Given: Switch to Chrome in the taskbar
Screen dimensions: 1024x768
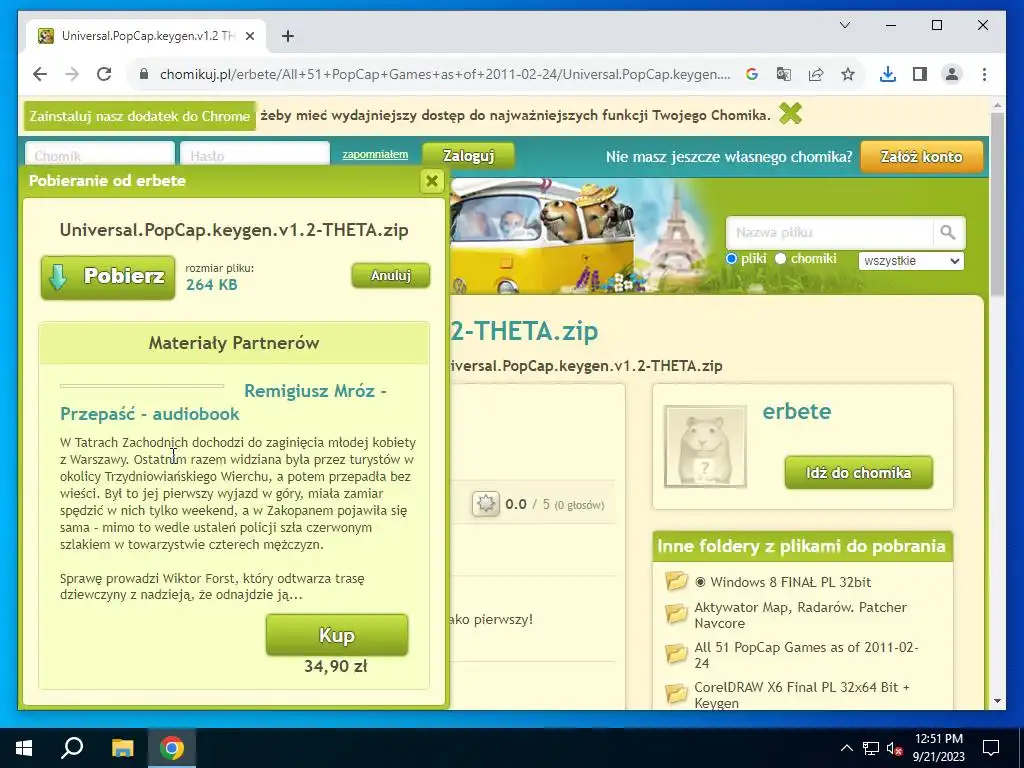Looking at the screenshot, I should click(x=172, y=748).
